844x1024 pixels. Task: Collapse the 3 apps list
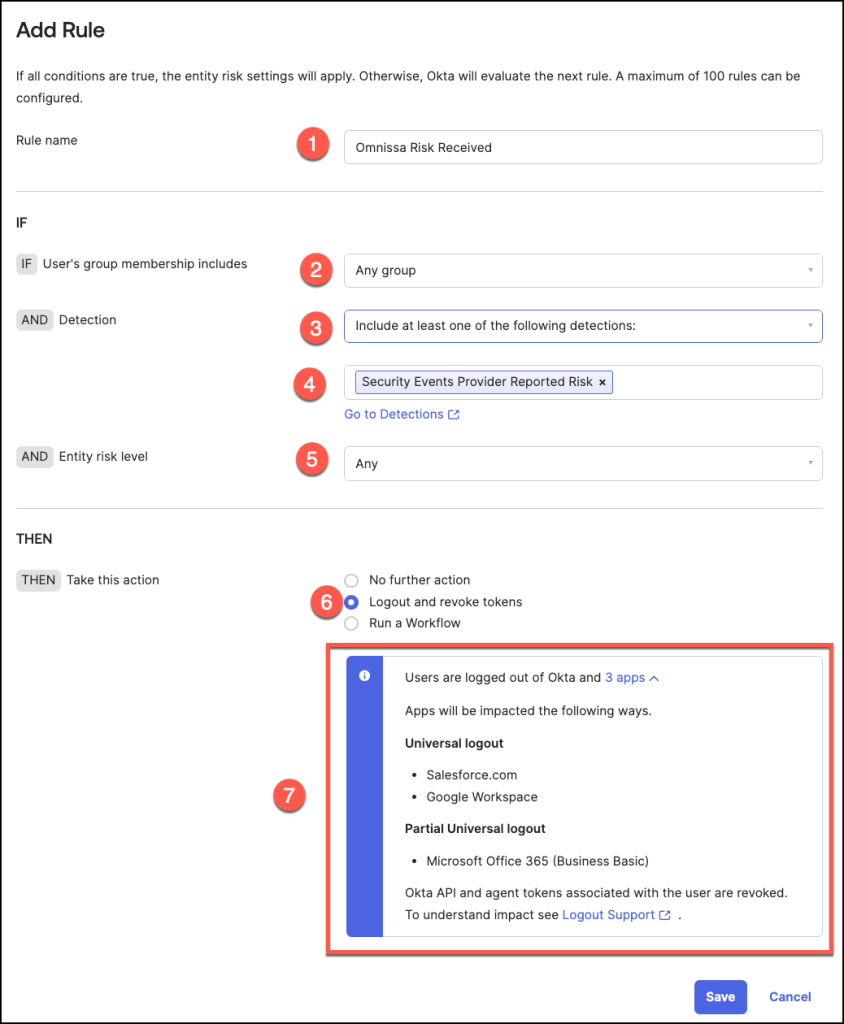coord(631,677)
